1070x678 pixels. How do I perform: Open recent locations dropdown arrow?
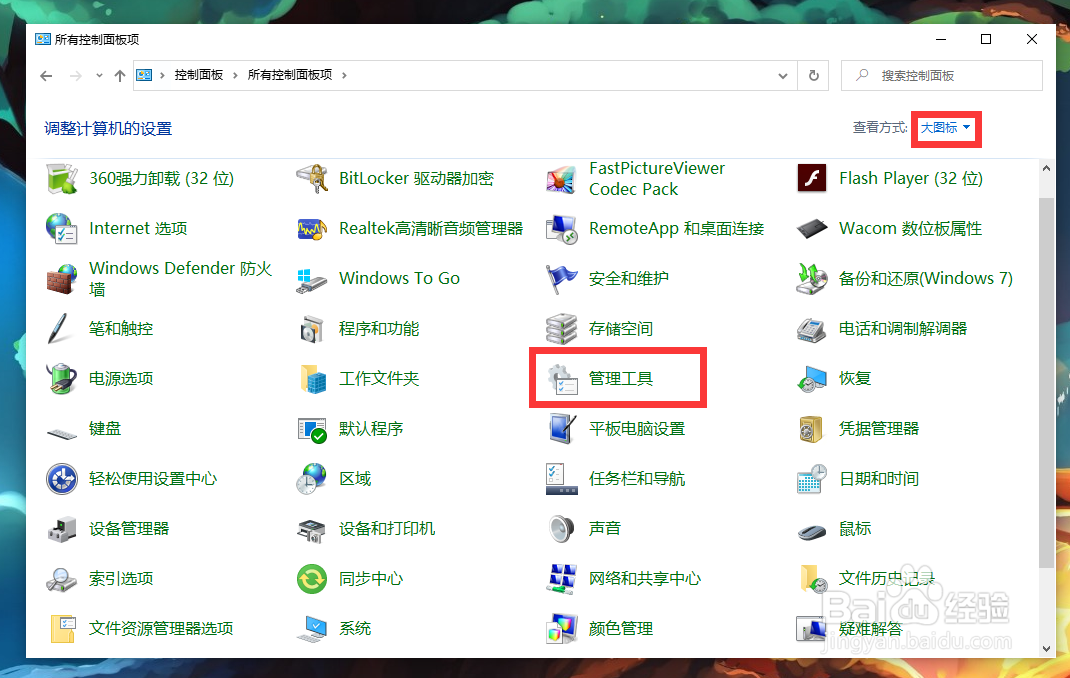tap(100, 76)
